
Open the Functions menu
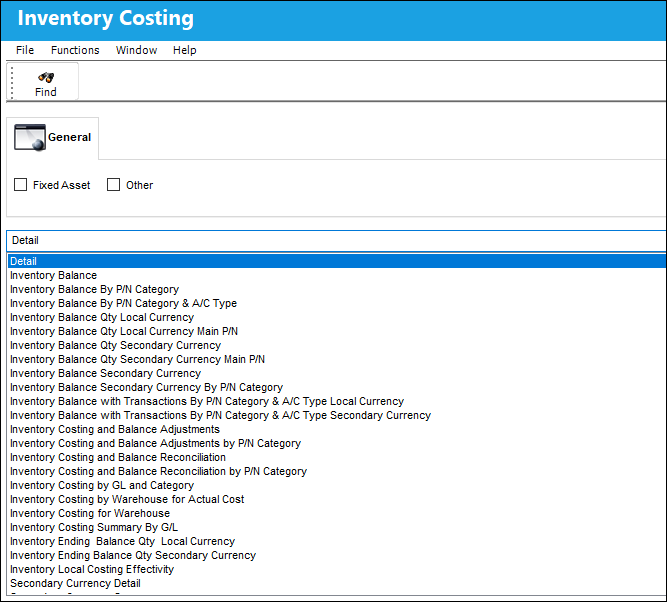(75, 50)
